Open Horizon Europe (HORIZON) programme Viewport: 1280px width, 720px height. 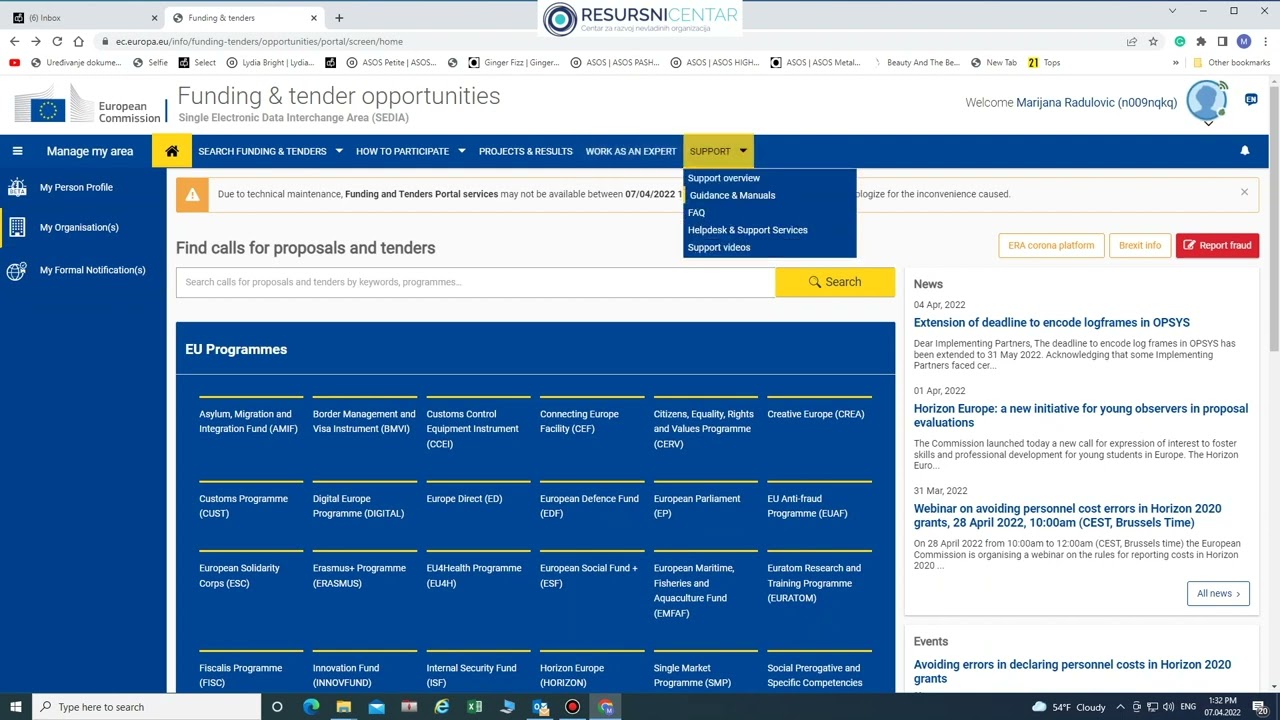[x=572, y=675]
